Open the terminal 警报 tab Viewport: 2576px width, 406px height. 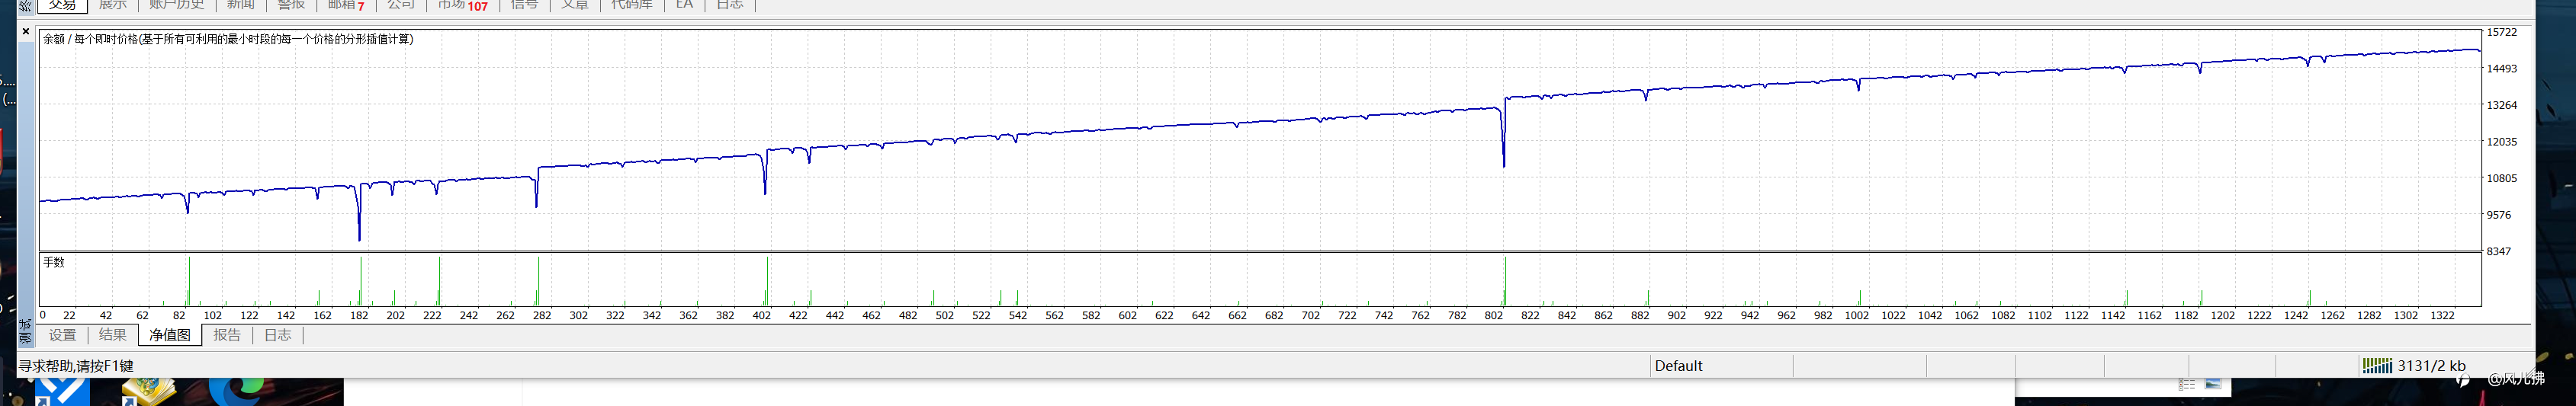point(291,5)
